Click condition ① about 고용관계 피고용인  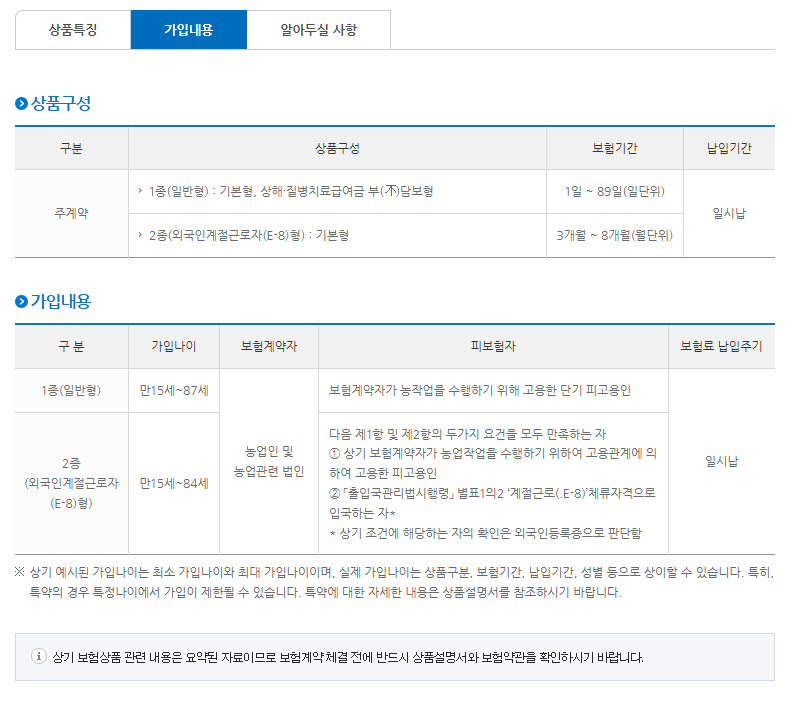pyautogui.click(x=493, y=463)
